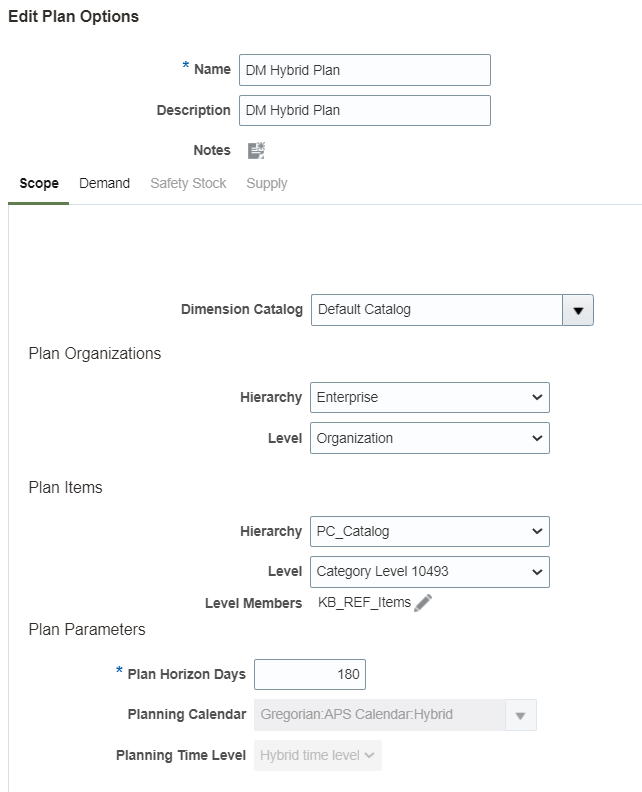Select the Safety Stock tab
Image resolution: width=642 pixels, height=792 pixels.
point(188,183)
